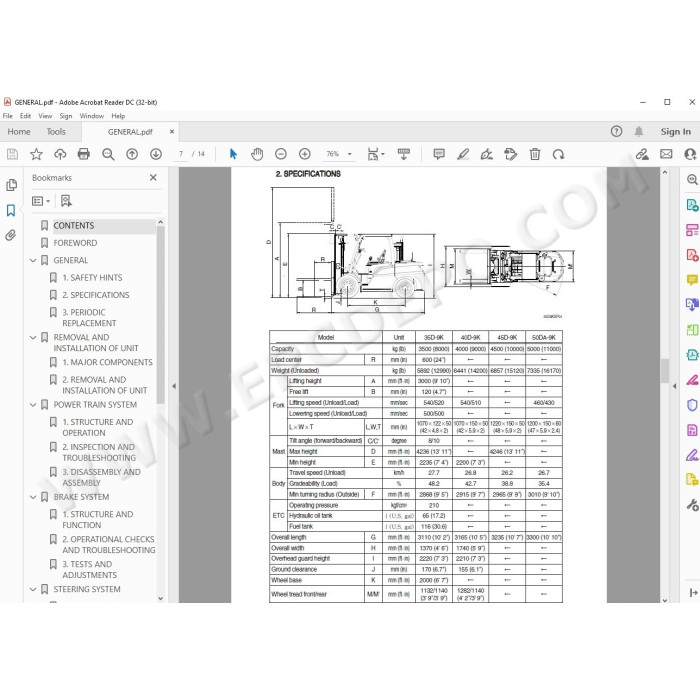Open notifications bell icon
Image resolution: width=700 pixels, height=700 pixels.
(x=639, y=131)
